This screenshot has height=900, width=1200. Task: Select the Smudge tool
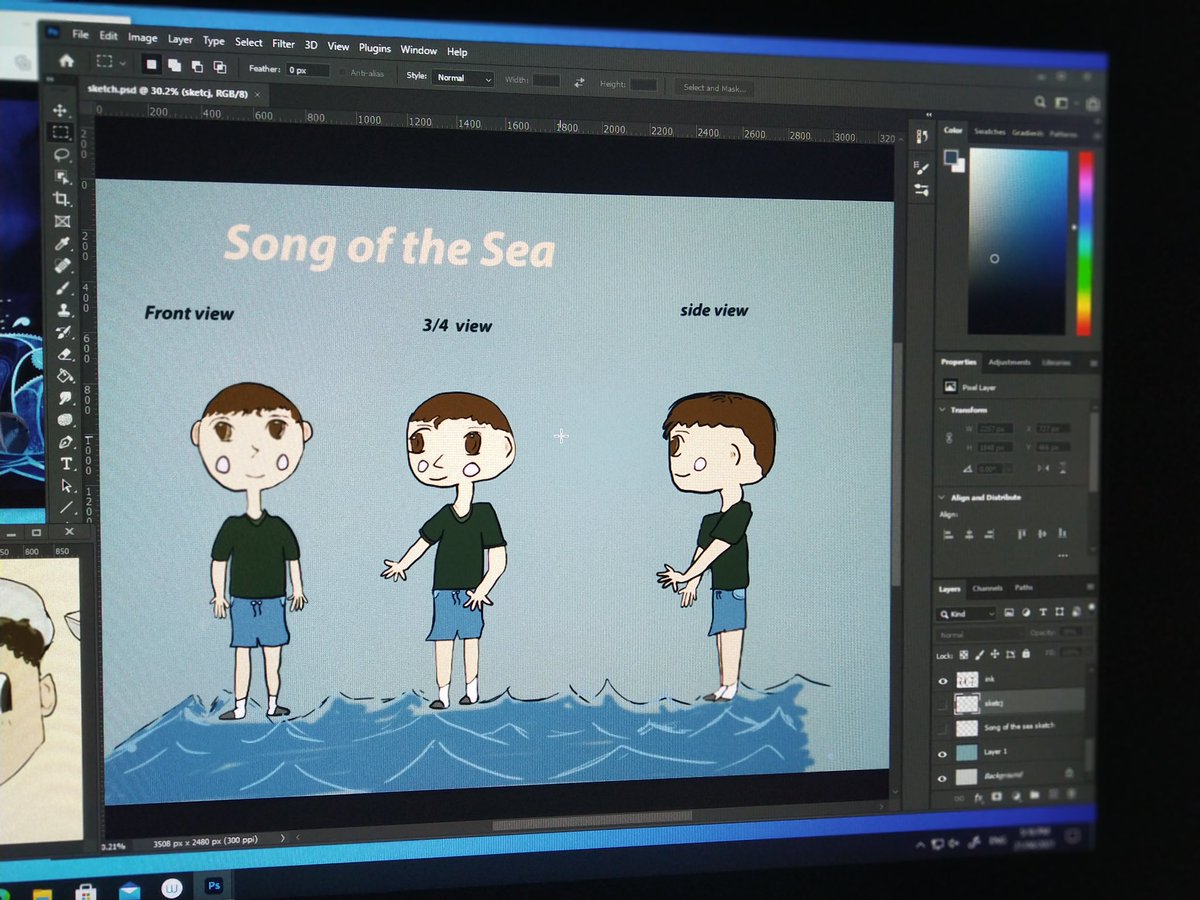(x=65, y=398)
